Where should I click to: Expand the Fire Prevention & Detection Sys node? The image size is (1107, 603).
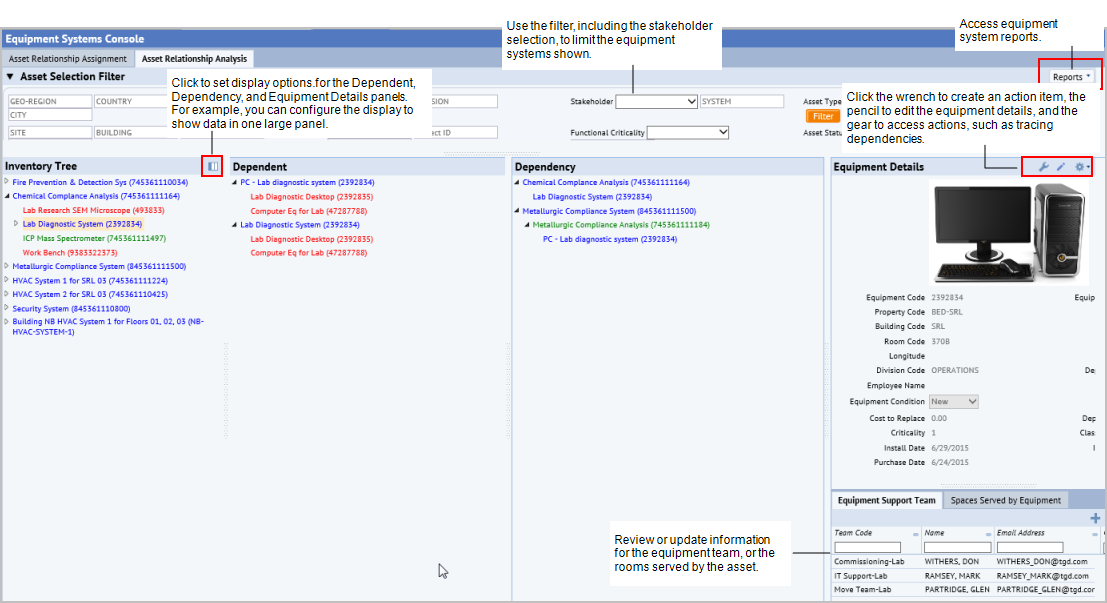pyautogui.click(x=7, y=181)
